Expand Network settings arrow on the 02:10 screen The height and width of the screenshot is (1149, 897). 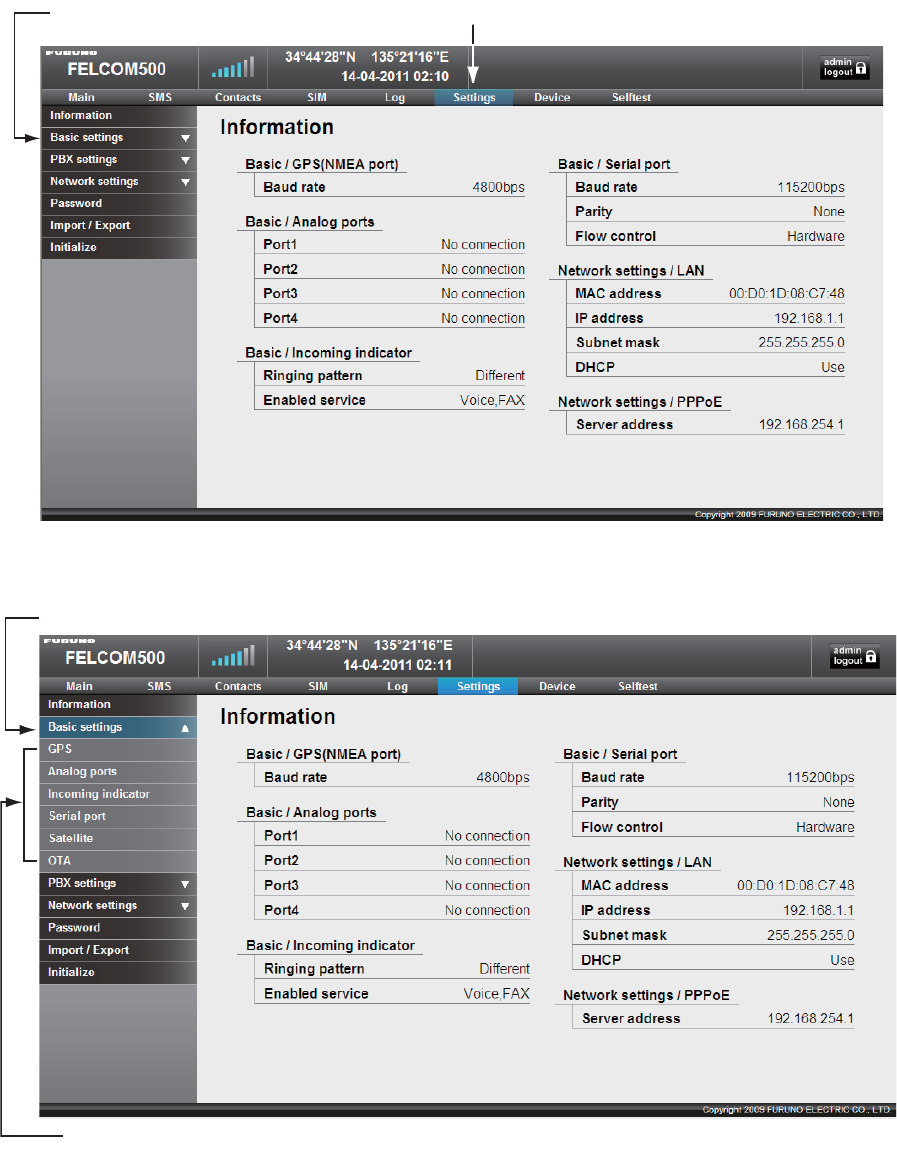coord(185,182)
